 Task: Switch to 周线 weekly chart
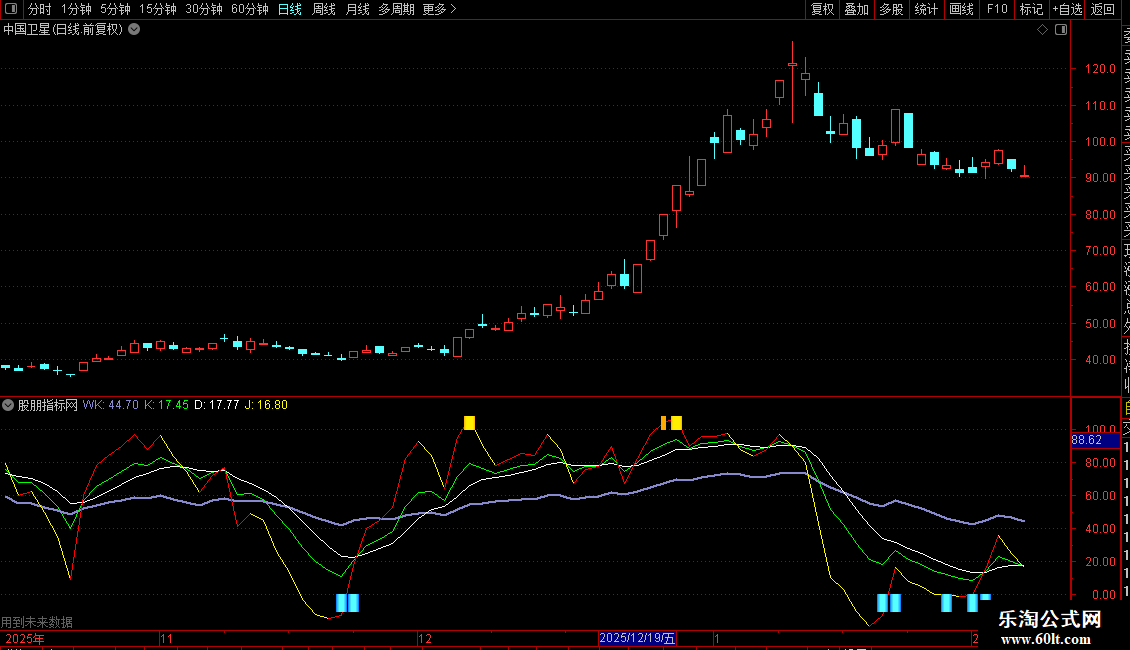coord(324,9)
